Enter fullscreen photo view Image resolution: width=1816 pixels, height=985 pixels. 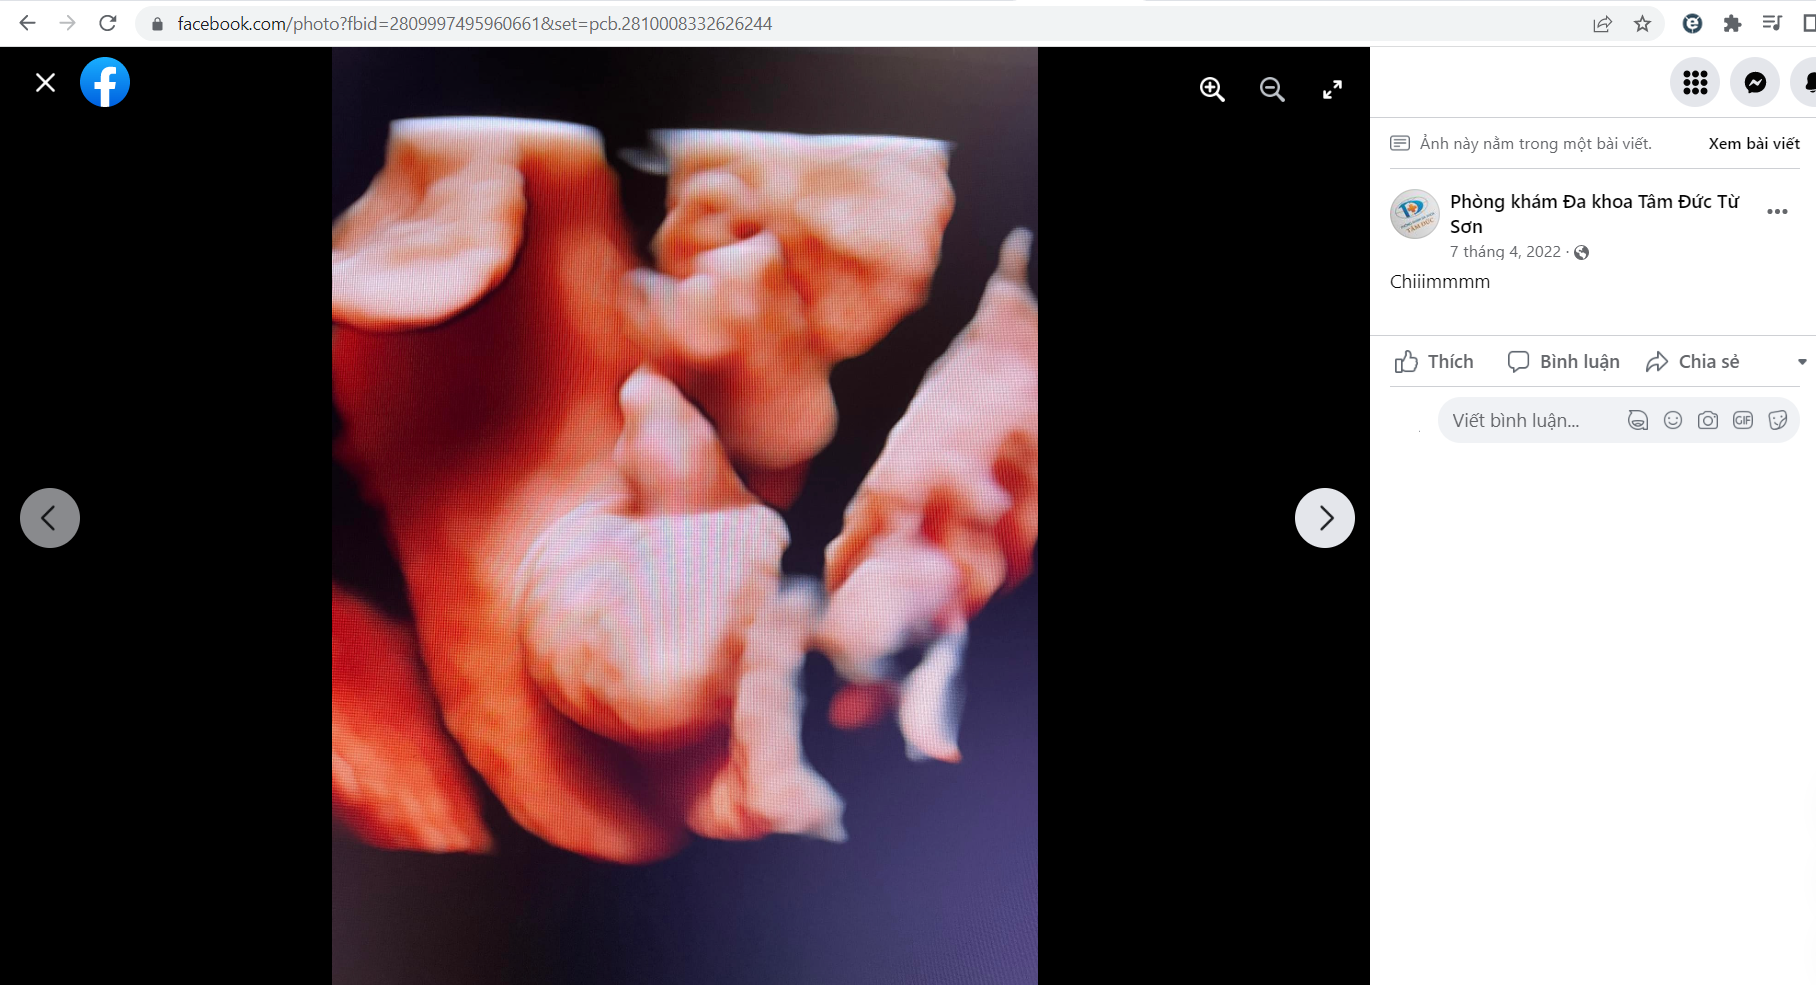1332,89
